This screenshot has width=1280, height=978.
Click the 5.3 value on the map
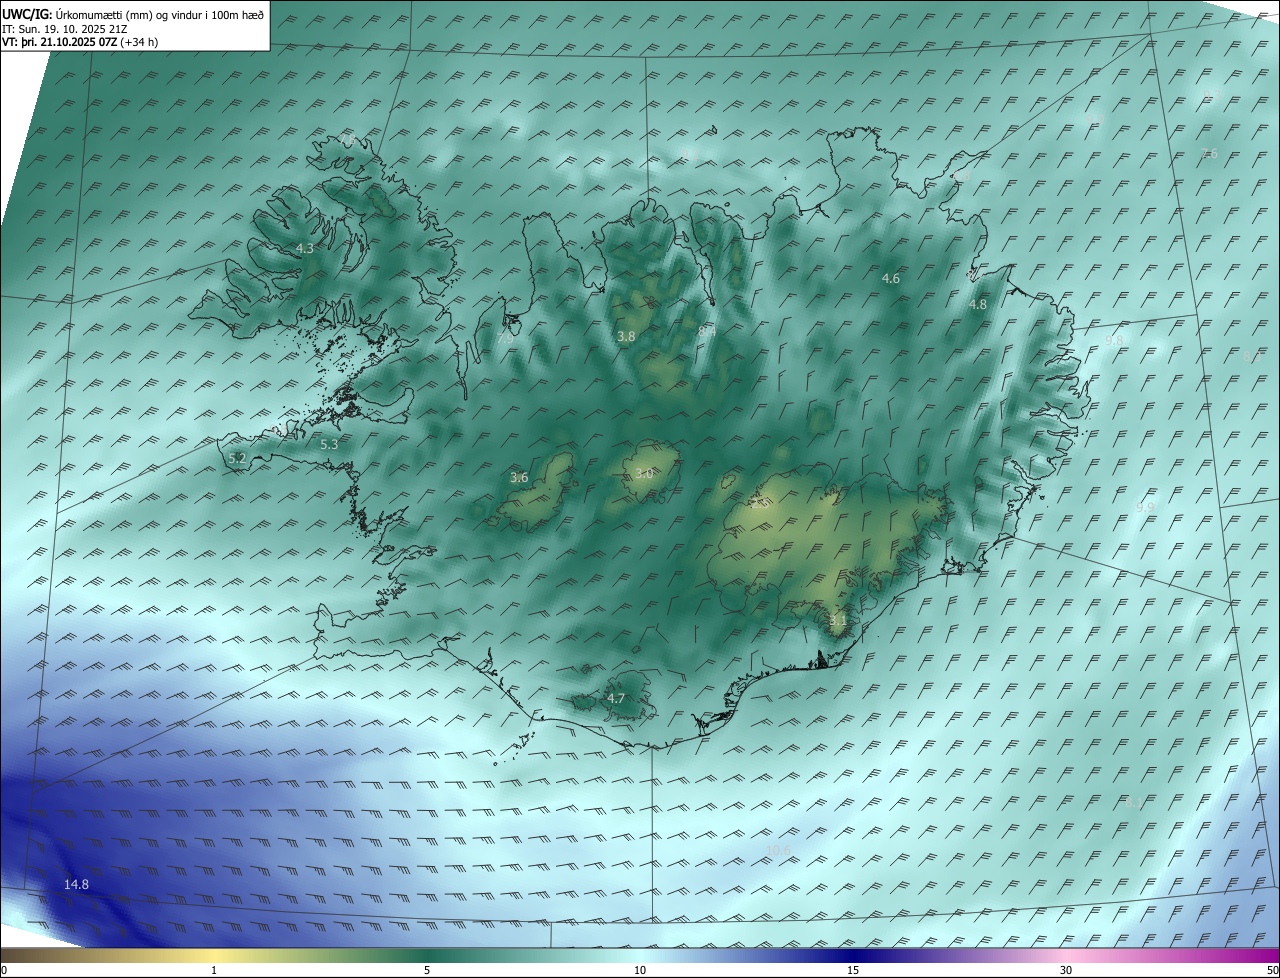pyautogui.click(x=329, y=444)
